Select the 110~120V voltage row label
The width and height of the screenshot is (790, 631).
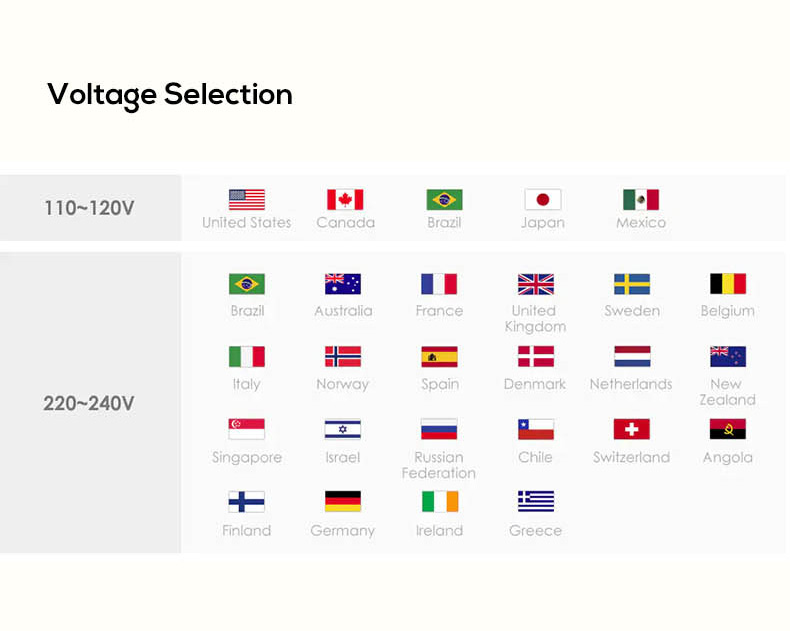89,208
